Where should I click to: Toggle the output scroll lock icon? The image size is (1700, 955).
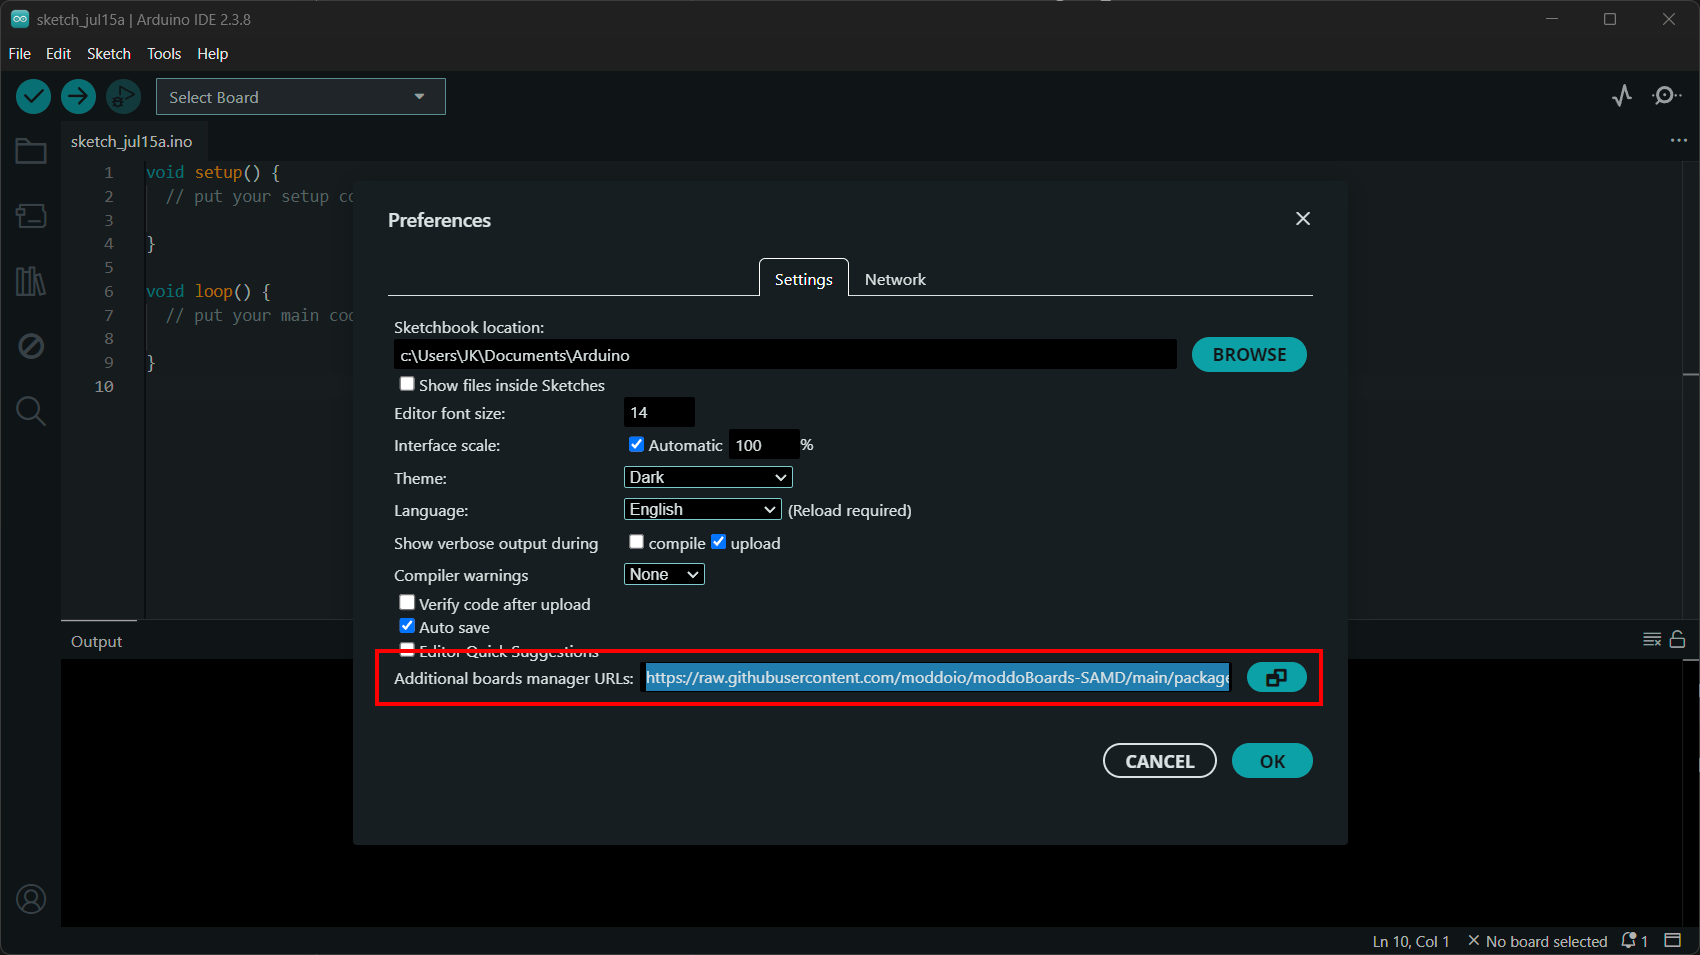click(x=1678, y=639)
